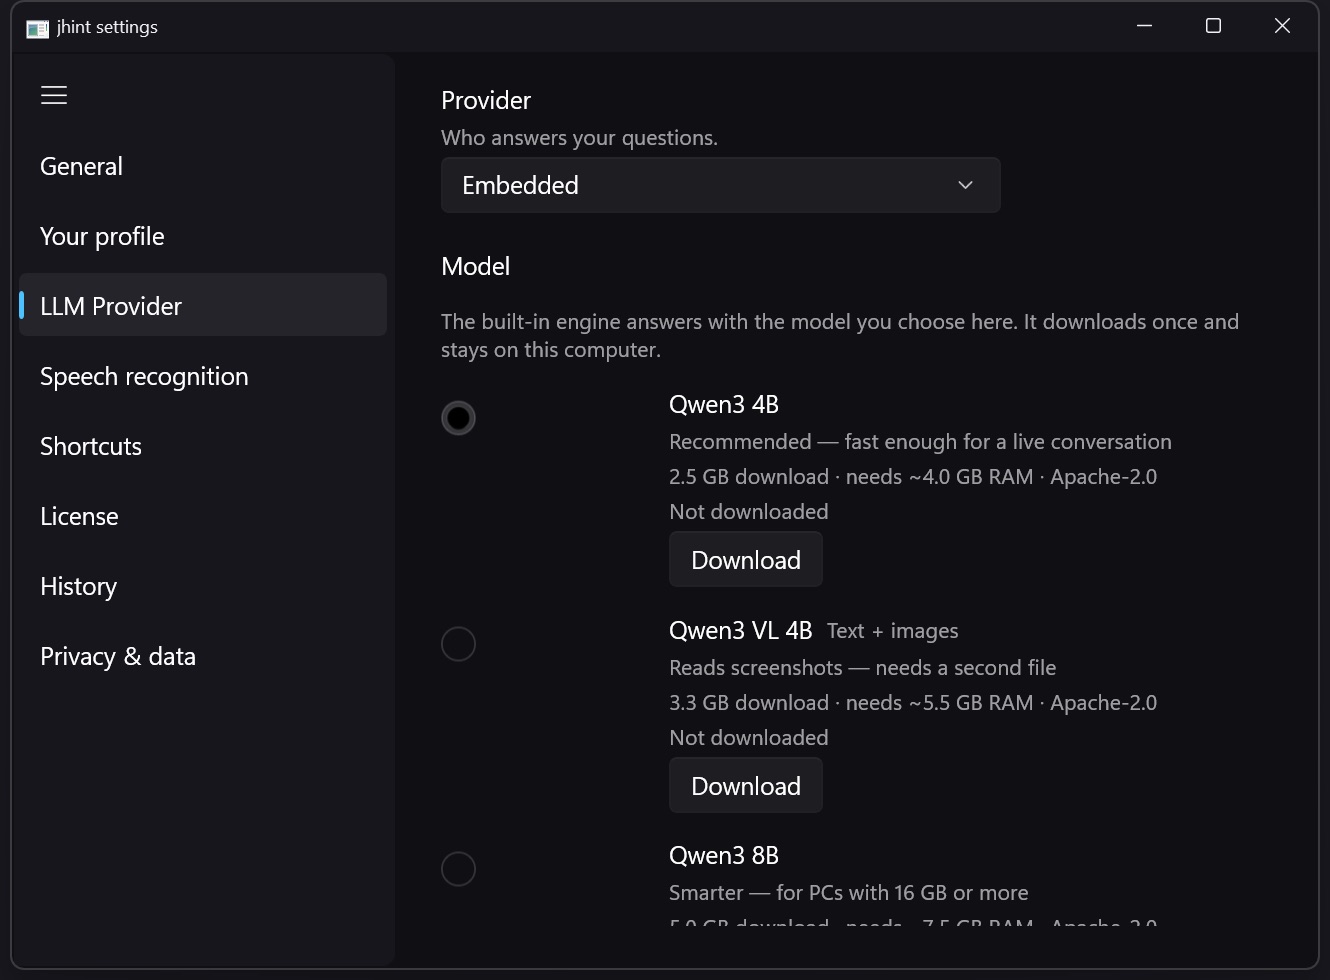
Task: Click 'Smarter — for PCs with 16 GB or more'
Action: 848,893
